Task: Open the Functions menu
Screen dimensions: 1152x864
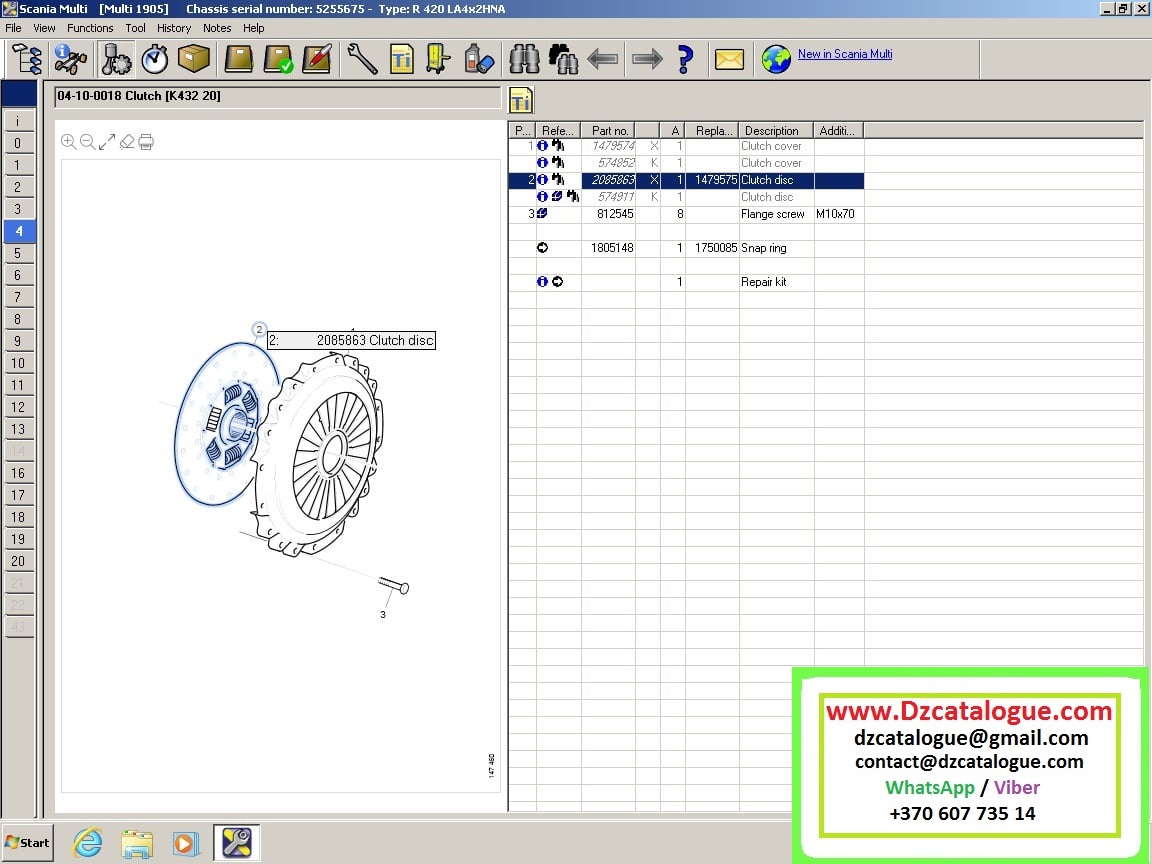Action: pos(90,28)
